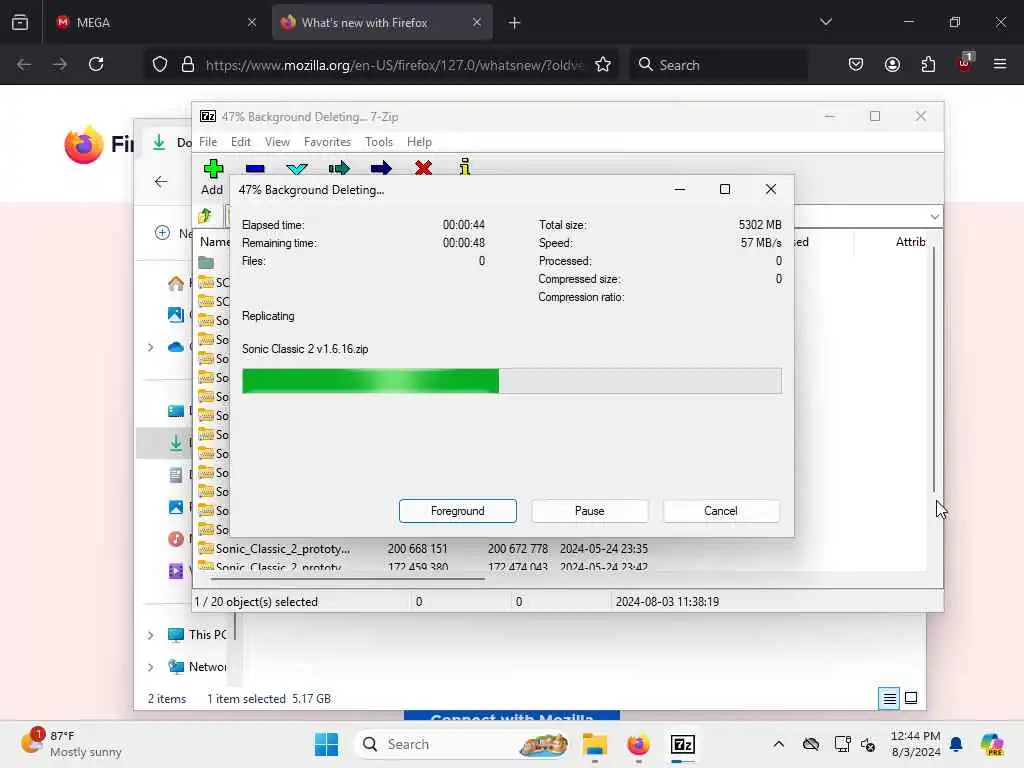Click the 7-Zip vertical scrollbar
1024x768 pixels.
934,370
